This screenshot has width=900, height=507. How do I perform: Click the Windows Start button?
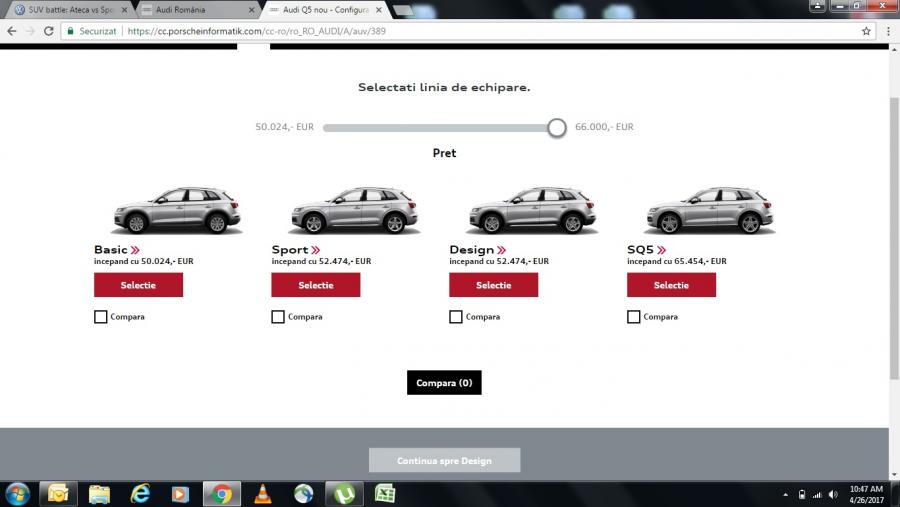17,493
